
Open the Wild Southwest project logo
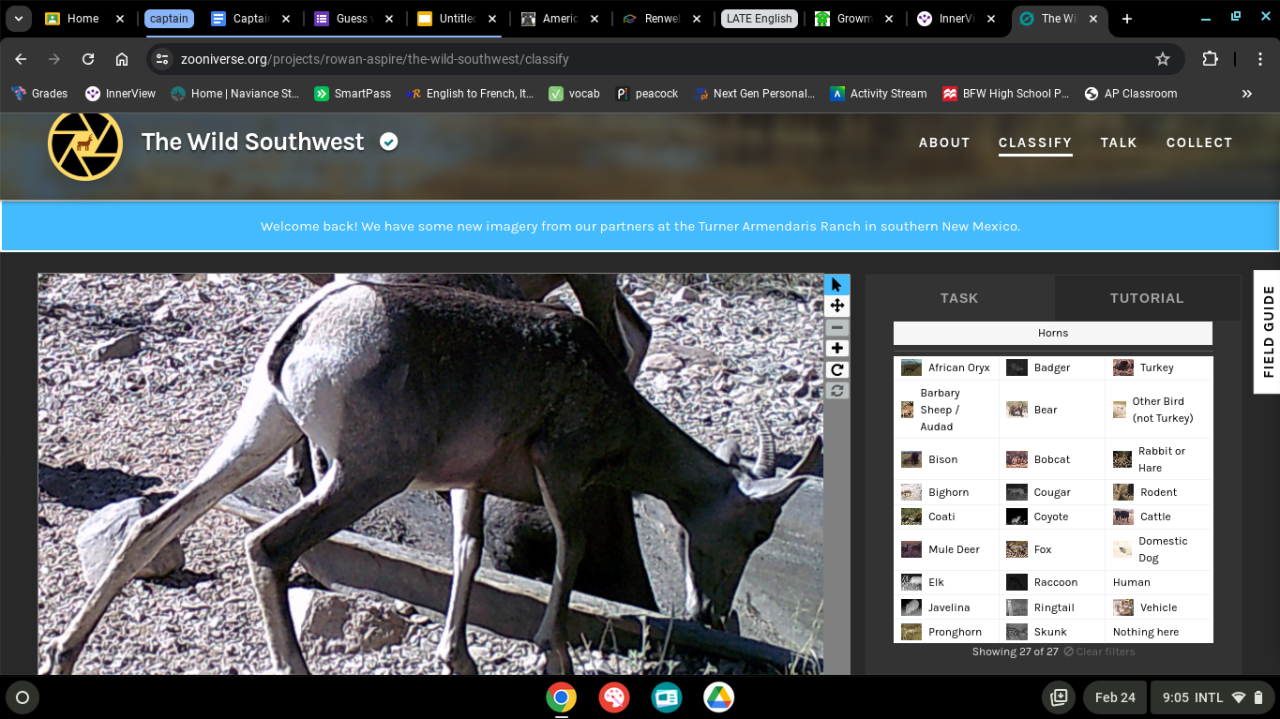pyautogui.click(x=85, y=143)
